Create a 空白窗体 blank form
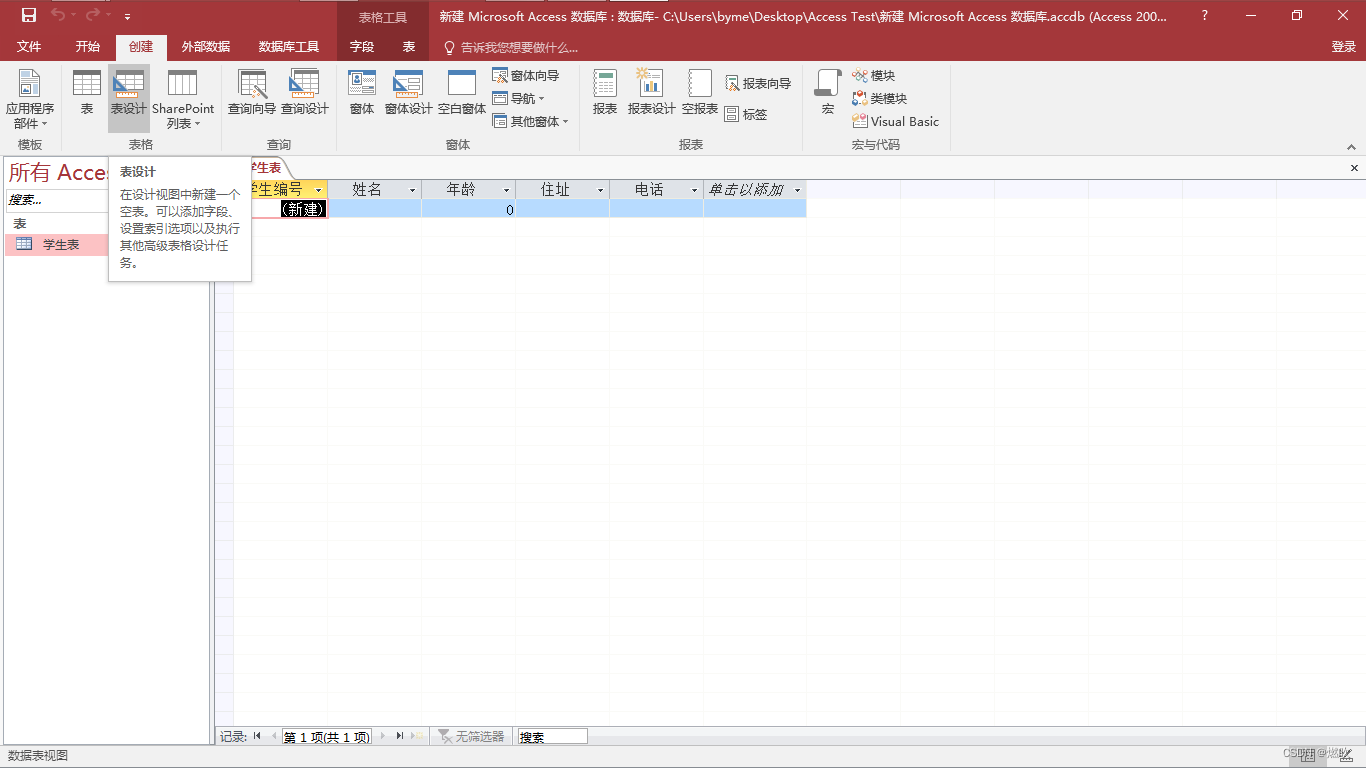 pyautogui.click(x=462, y=93)
